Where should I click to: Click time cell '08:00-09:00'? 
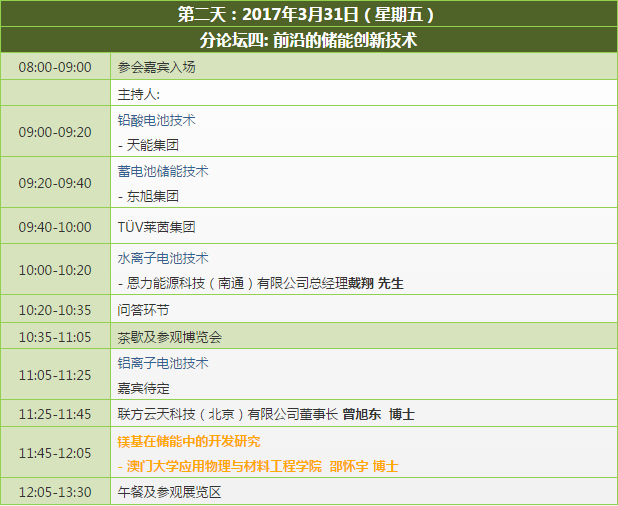55,67
